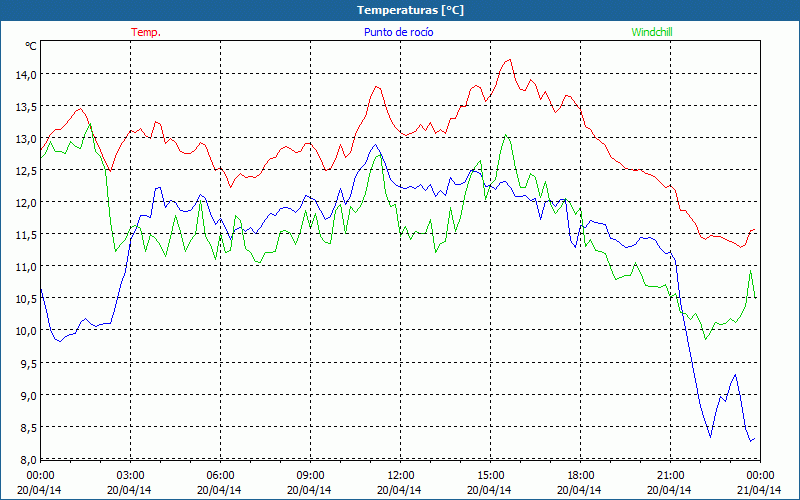Click the 11,0 y-axis value
The width and height of the screenshot is (800, 500).
click(26, 266)
